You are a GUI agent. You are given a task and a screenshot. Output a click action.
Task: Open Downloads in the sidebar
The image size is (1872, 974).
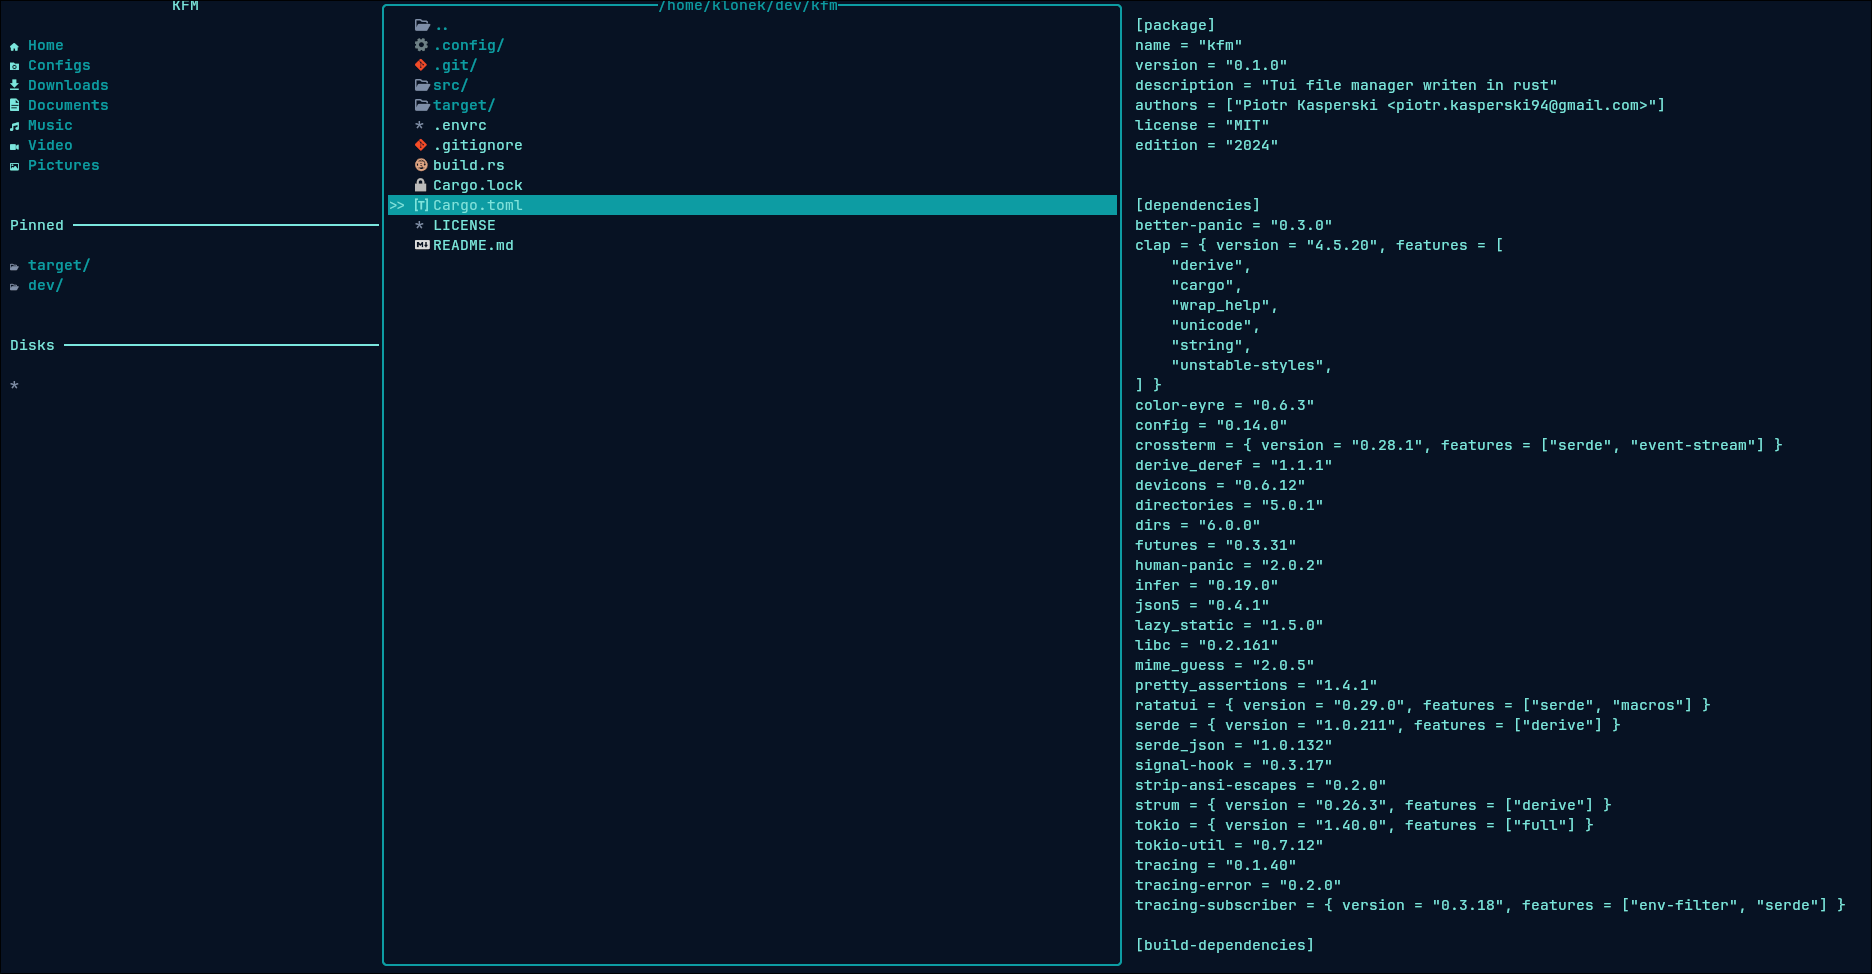click(x=68, y=85)
